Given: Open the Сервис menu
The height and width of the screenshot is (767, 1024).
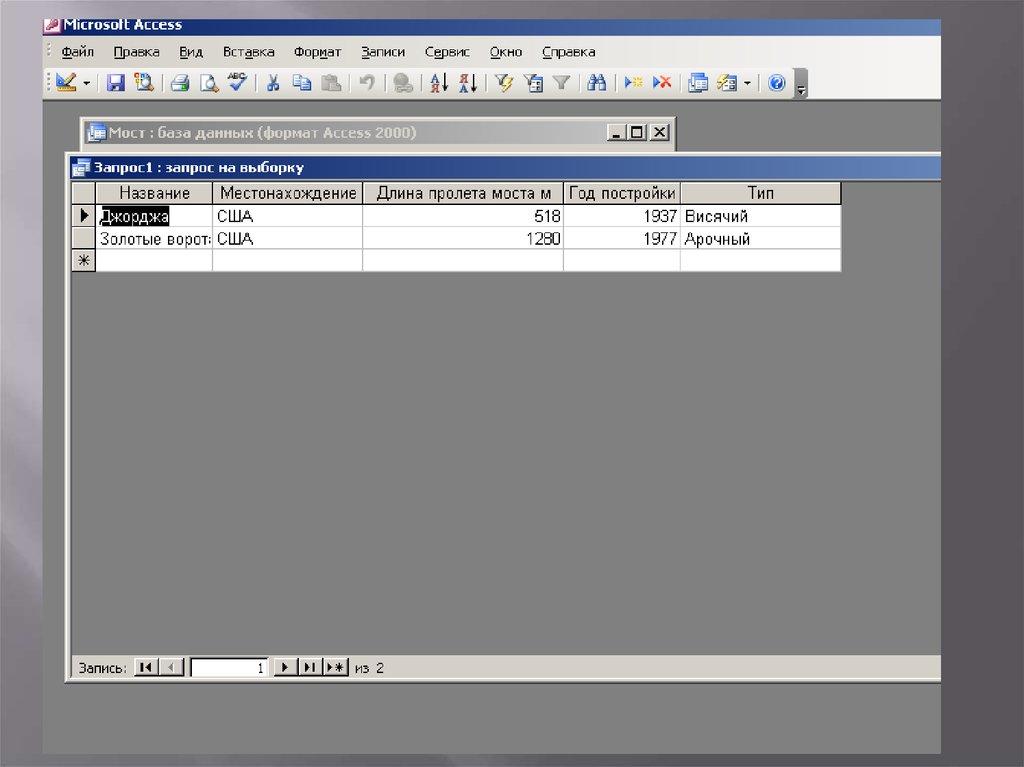Looking at the screenshot, I should 446,52.
